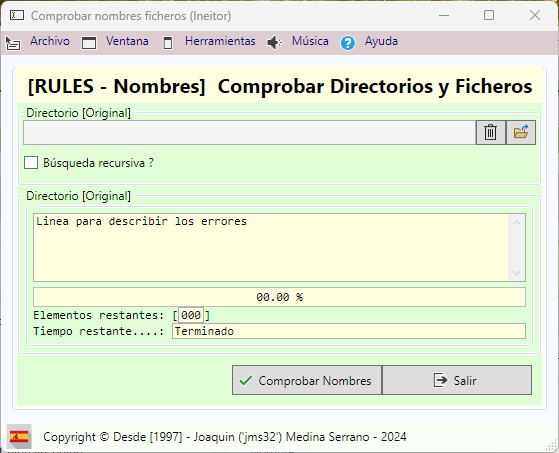Open the Ayuda menu
The image size is (559, 453).
381,41
